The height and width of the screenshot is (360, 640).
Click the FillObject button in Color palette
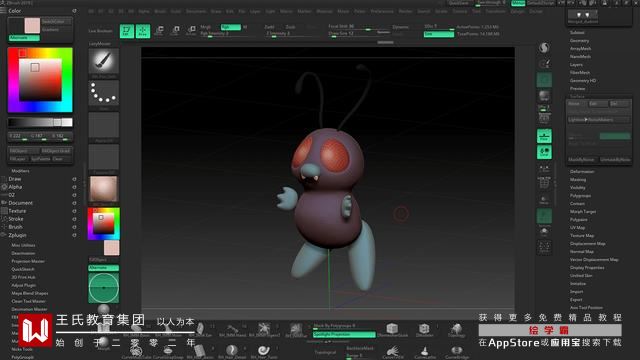pyautogui.click(x=24, y=151)
